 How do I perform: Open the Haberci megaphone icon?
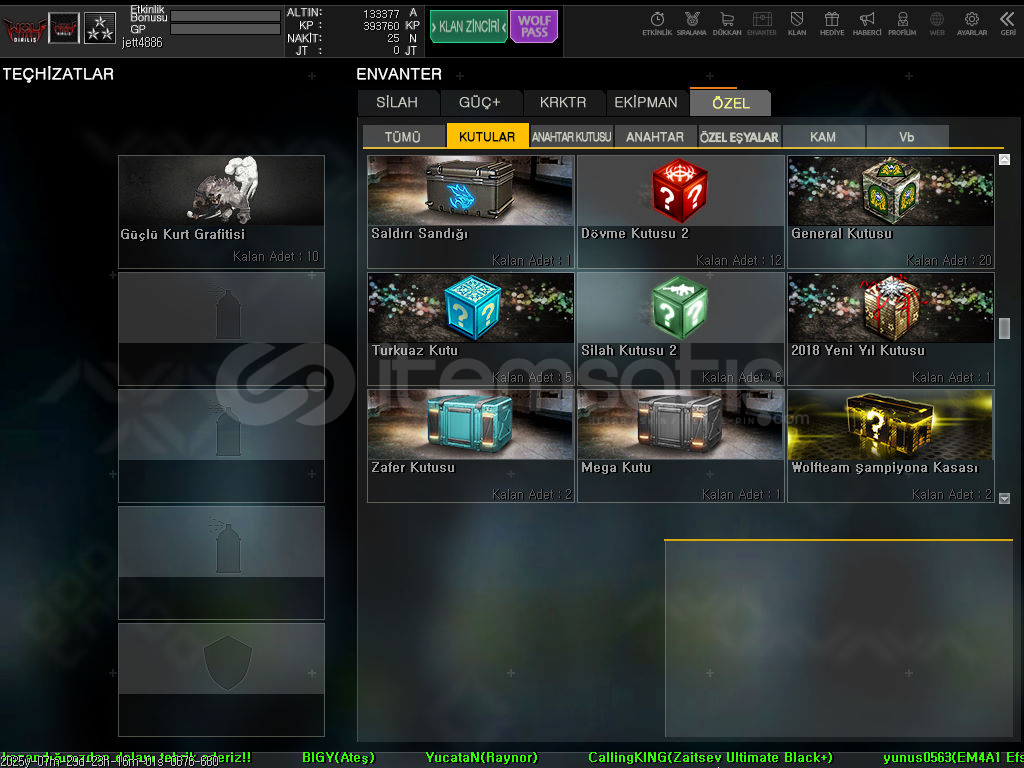867,24
